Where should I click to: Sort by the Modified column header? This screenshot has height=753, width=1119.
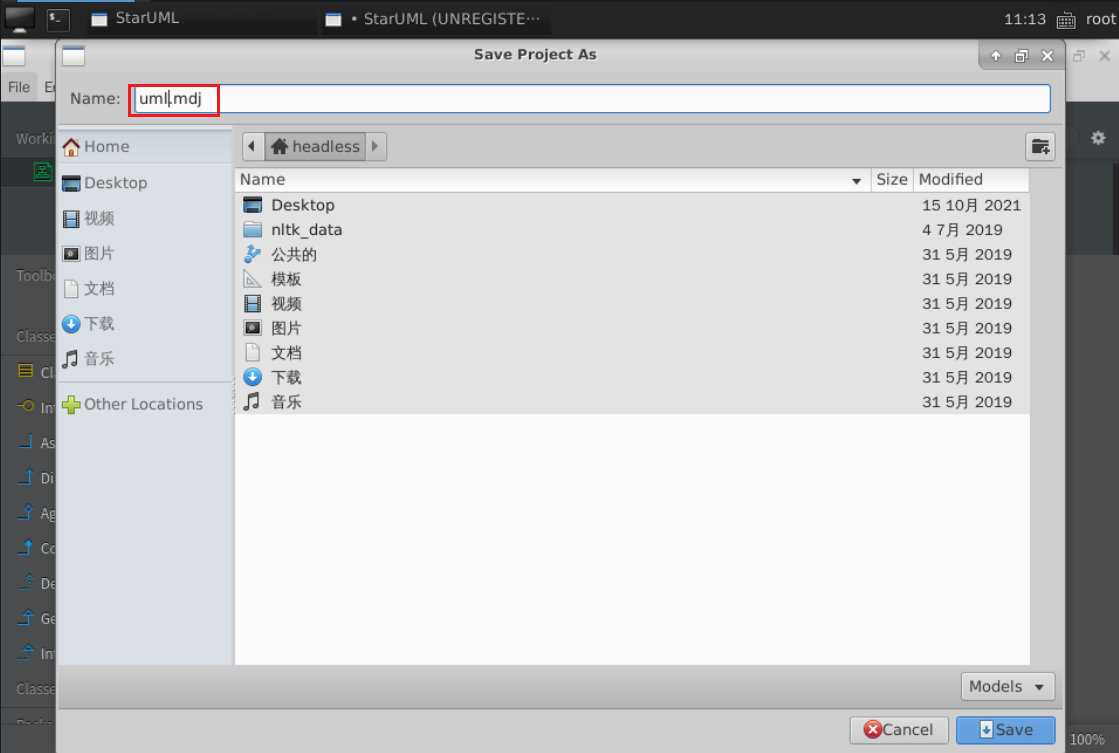[x=971, y=180]
